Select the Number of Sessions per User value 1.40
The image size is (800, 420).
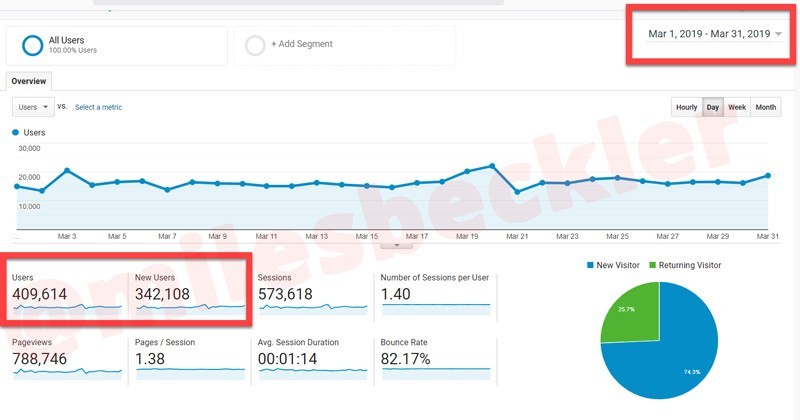395,294
